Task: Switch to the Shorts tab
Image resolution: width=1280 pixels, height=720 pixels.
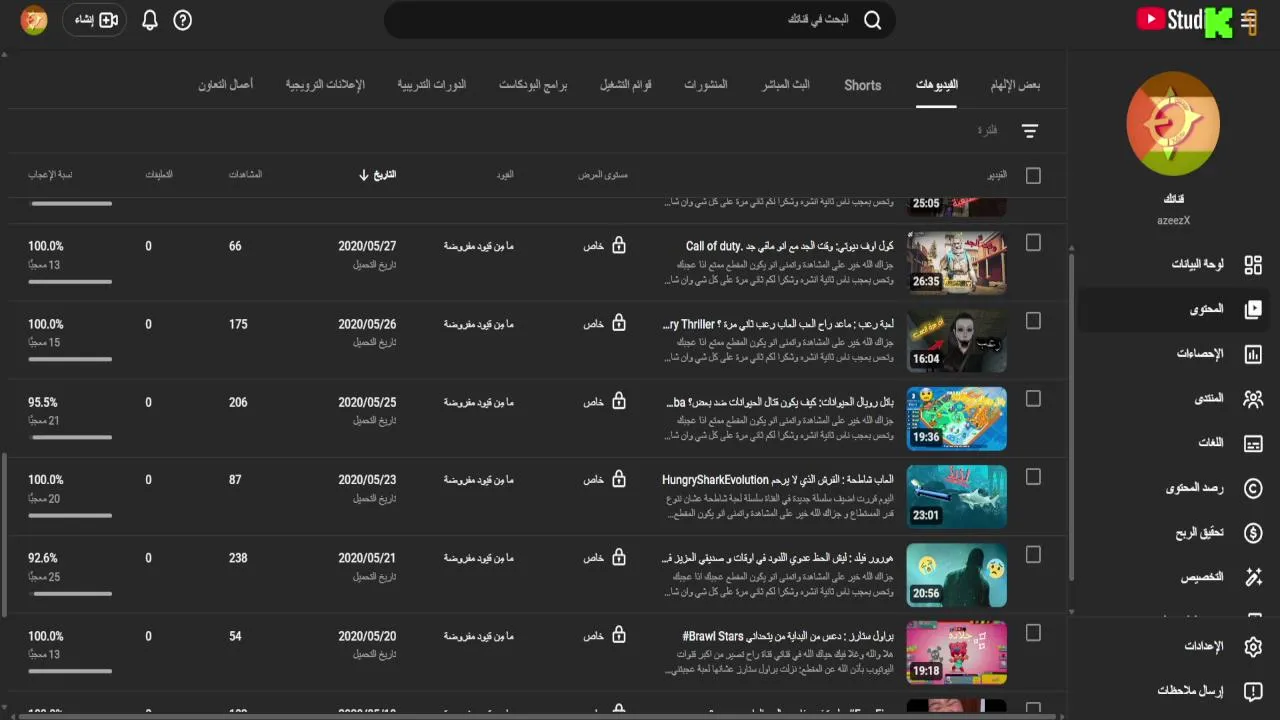Action: [862, 85]
